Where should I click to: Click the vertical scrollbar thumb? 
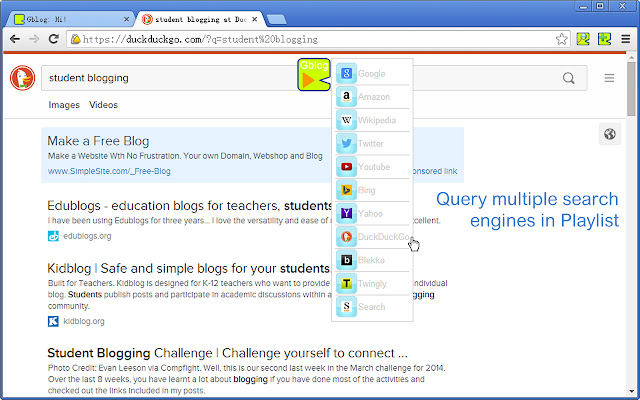tap(631, 89)
